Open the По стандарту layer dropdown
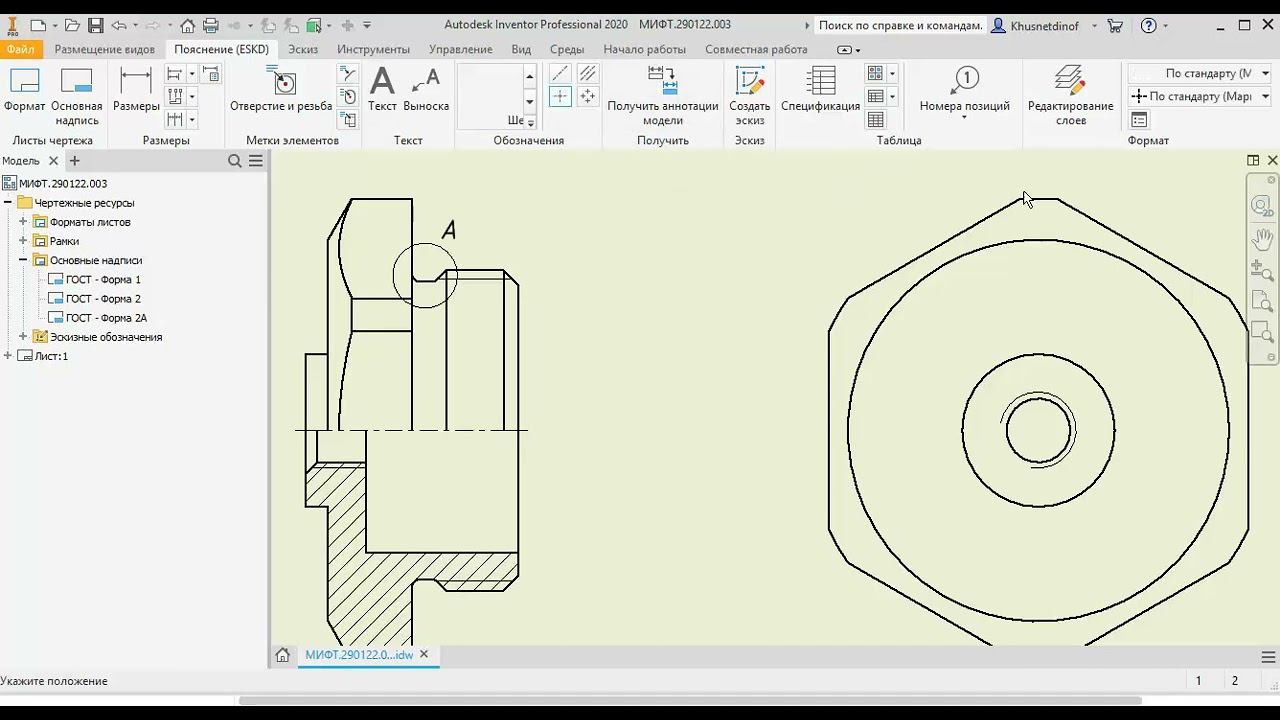1280x720 pixels. click(1196, 73)
